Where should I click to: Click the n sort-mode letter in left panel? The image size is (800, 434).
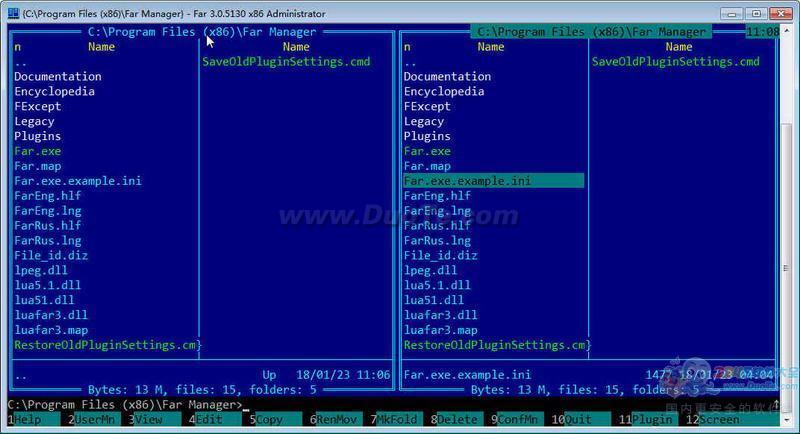coord(17,47)
